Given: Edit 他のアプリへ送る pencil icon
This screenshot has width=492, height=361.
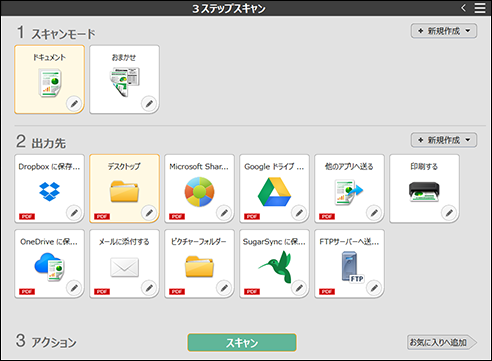Looking at the screenshot, I should pos(374,212).
